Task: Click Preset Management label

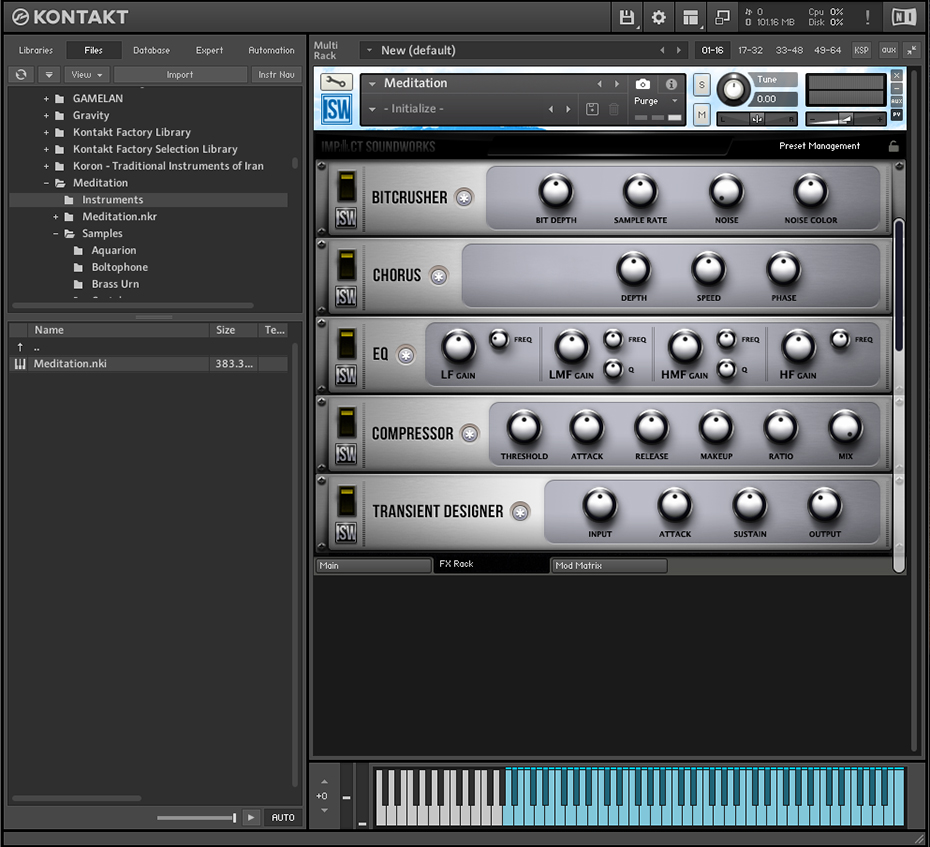Action: 819,146
